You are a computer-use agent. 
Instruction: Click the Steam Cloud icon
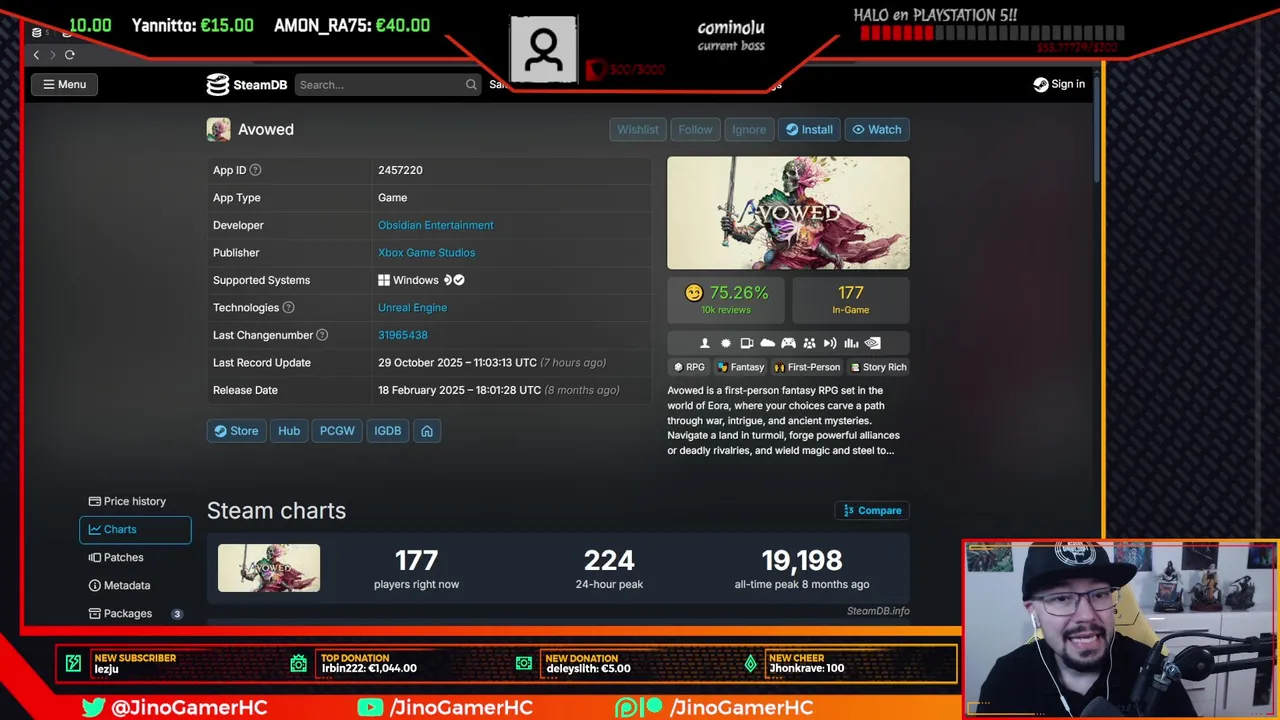pos(767,343)
